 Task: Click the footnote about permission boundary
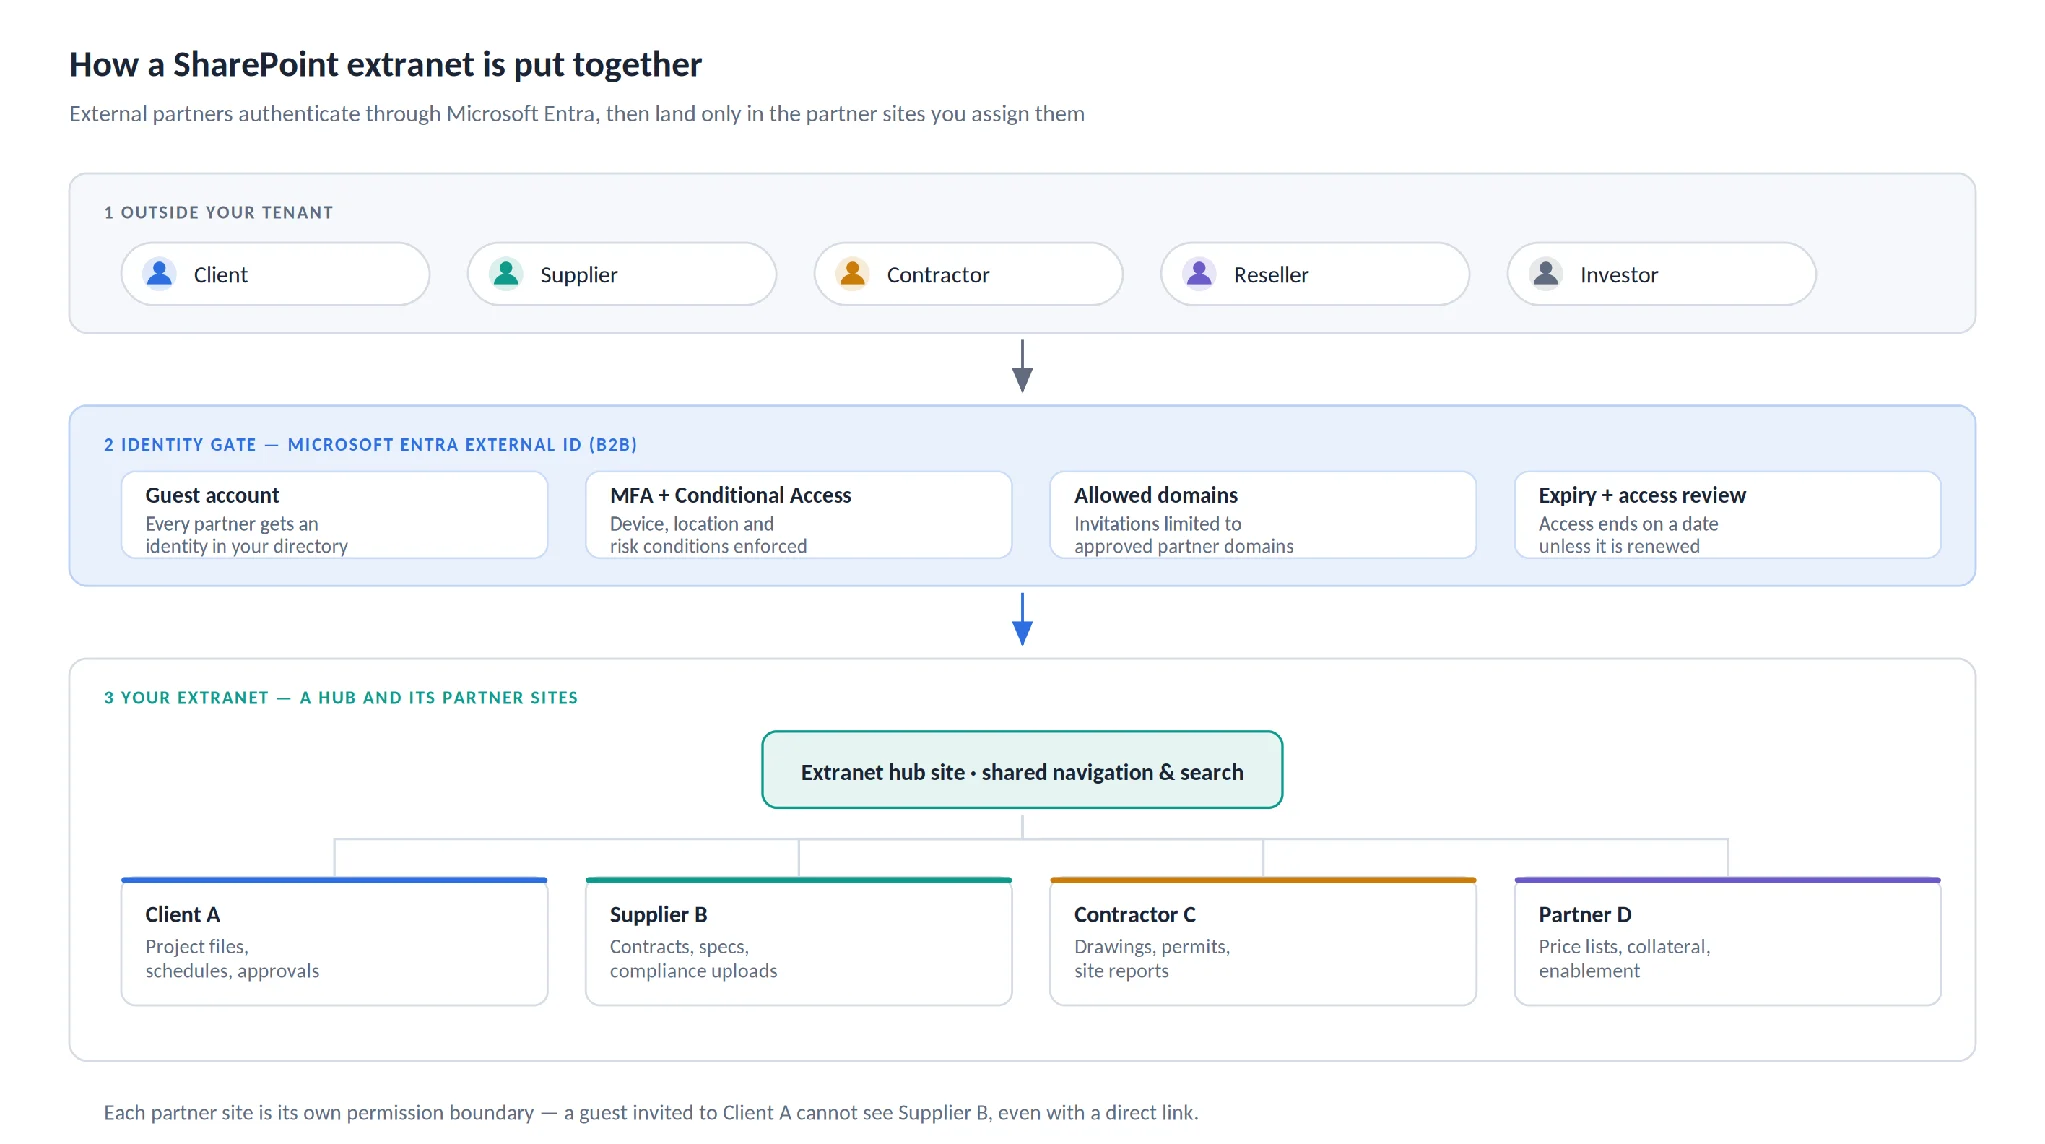tap(651, 1113)
